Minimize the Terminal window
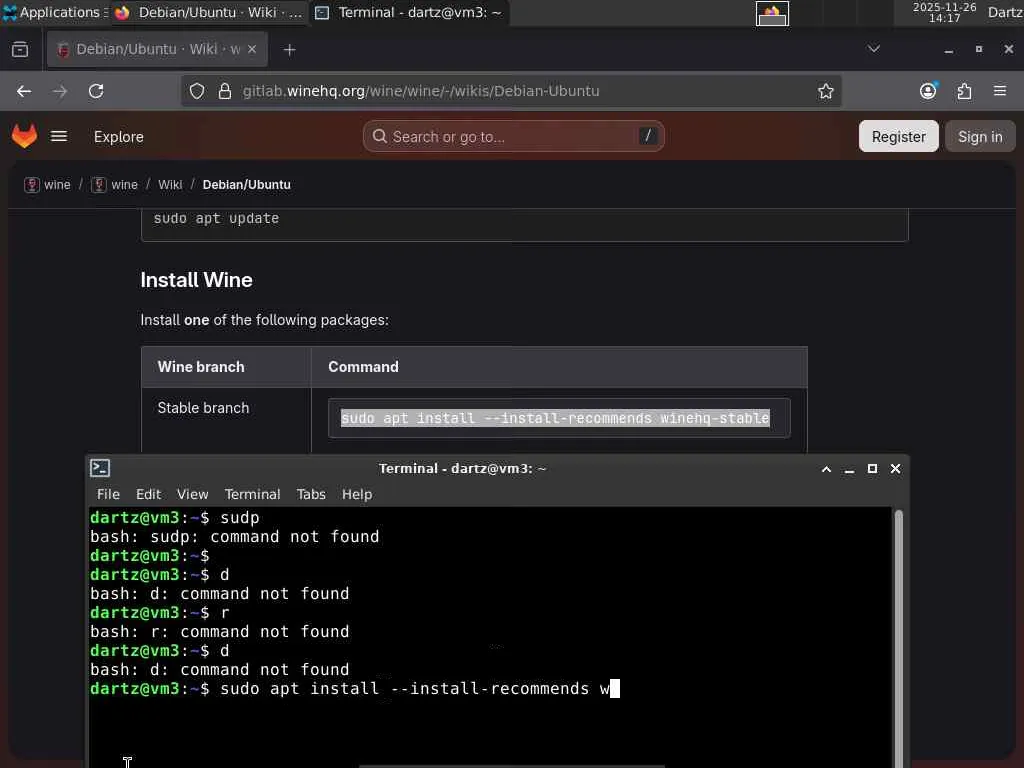This screenshot has height=768, width=1024. (x=849, y=469)
